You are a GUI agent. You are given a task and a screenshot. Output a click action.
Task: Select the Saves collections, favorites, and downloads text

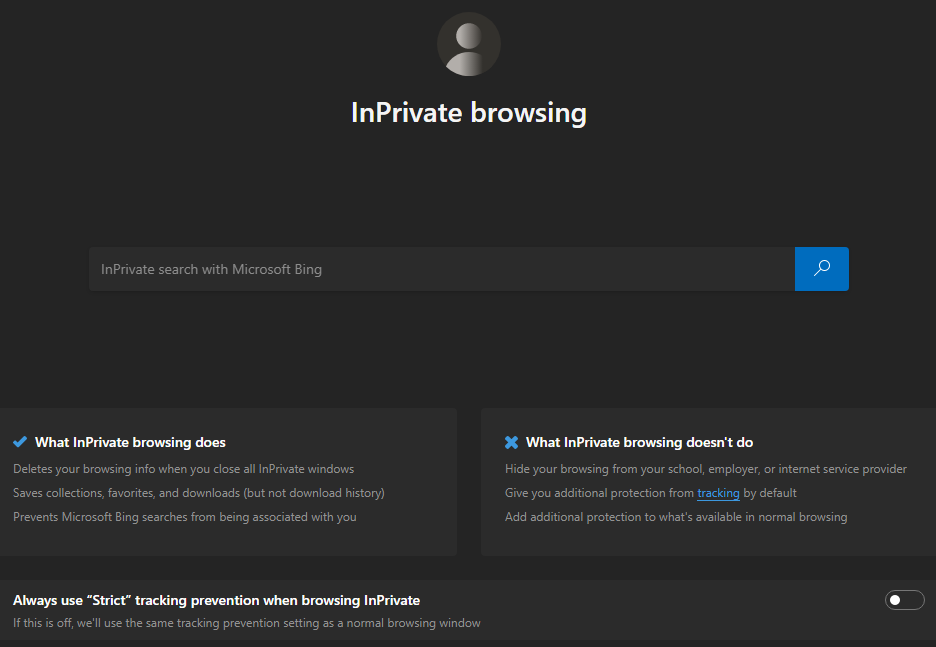click(218, 492)
